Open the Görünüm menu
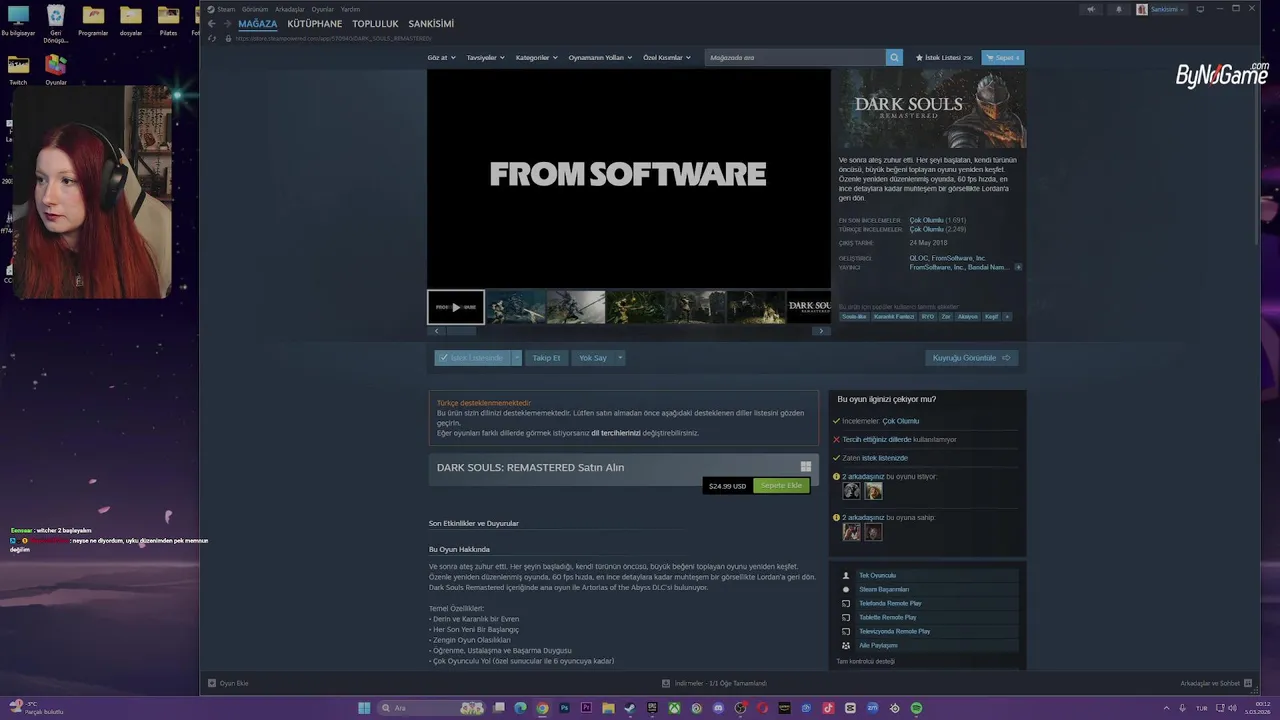 pyautogui.click(x=255, y=9)
